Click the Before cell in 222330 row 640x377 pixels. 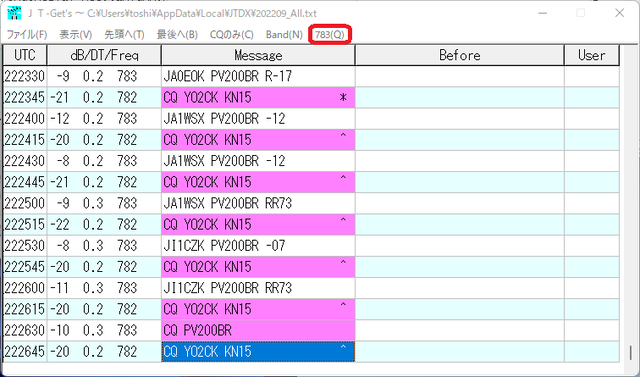460,76
